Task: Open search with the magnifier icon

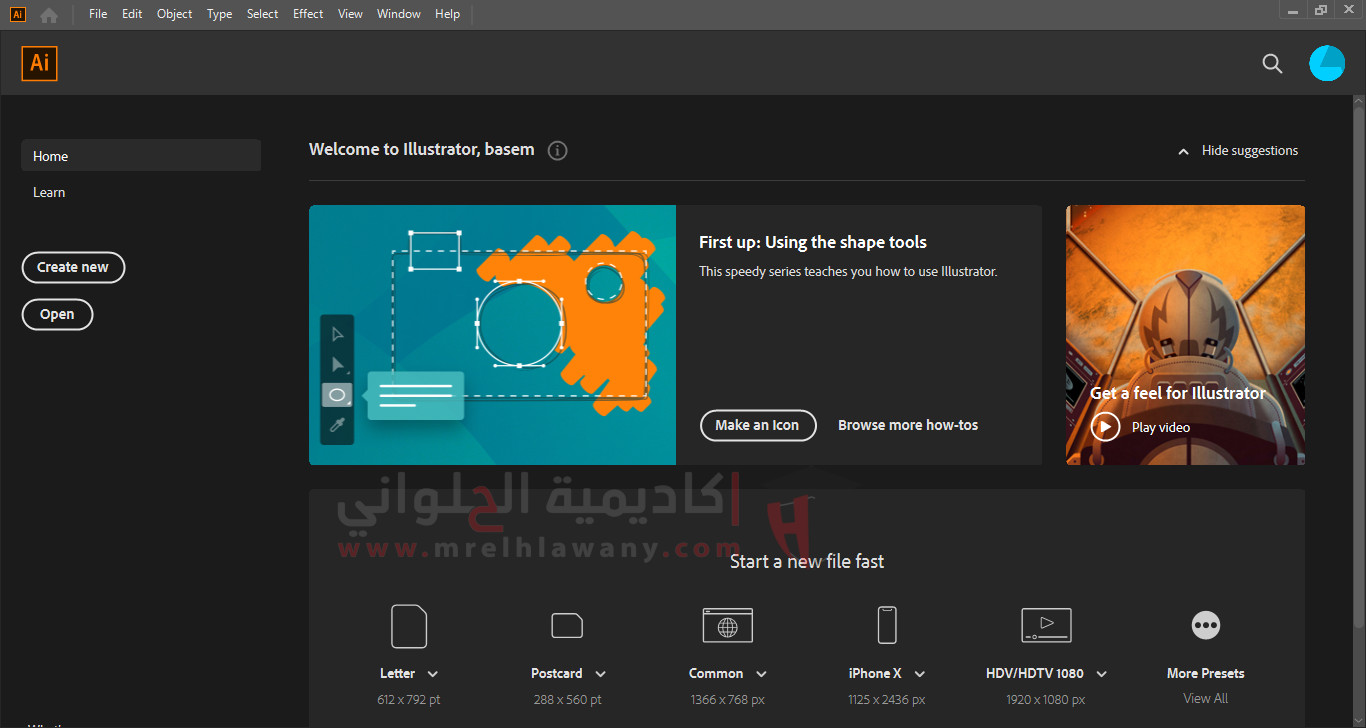Action: click(1272, 64)
